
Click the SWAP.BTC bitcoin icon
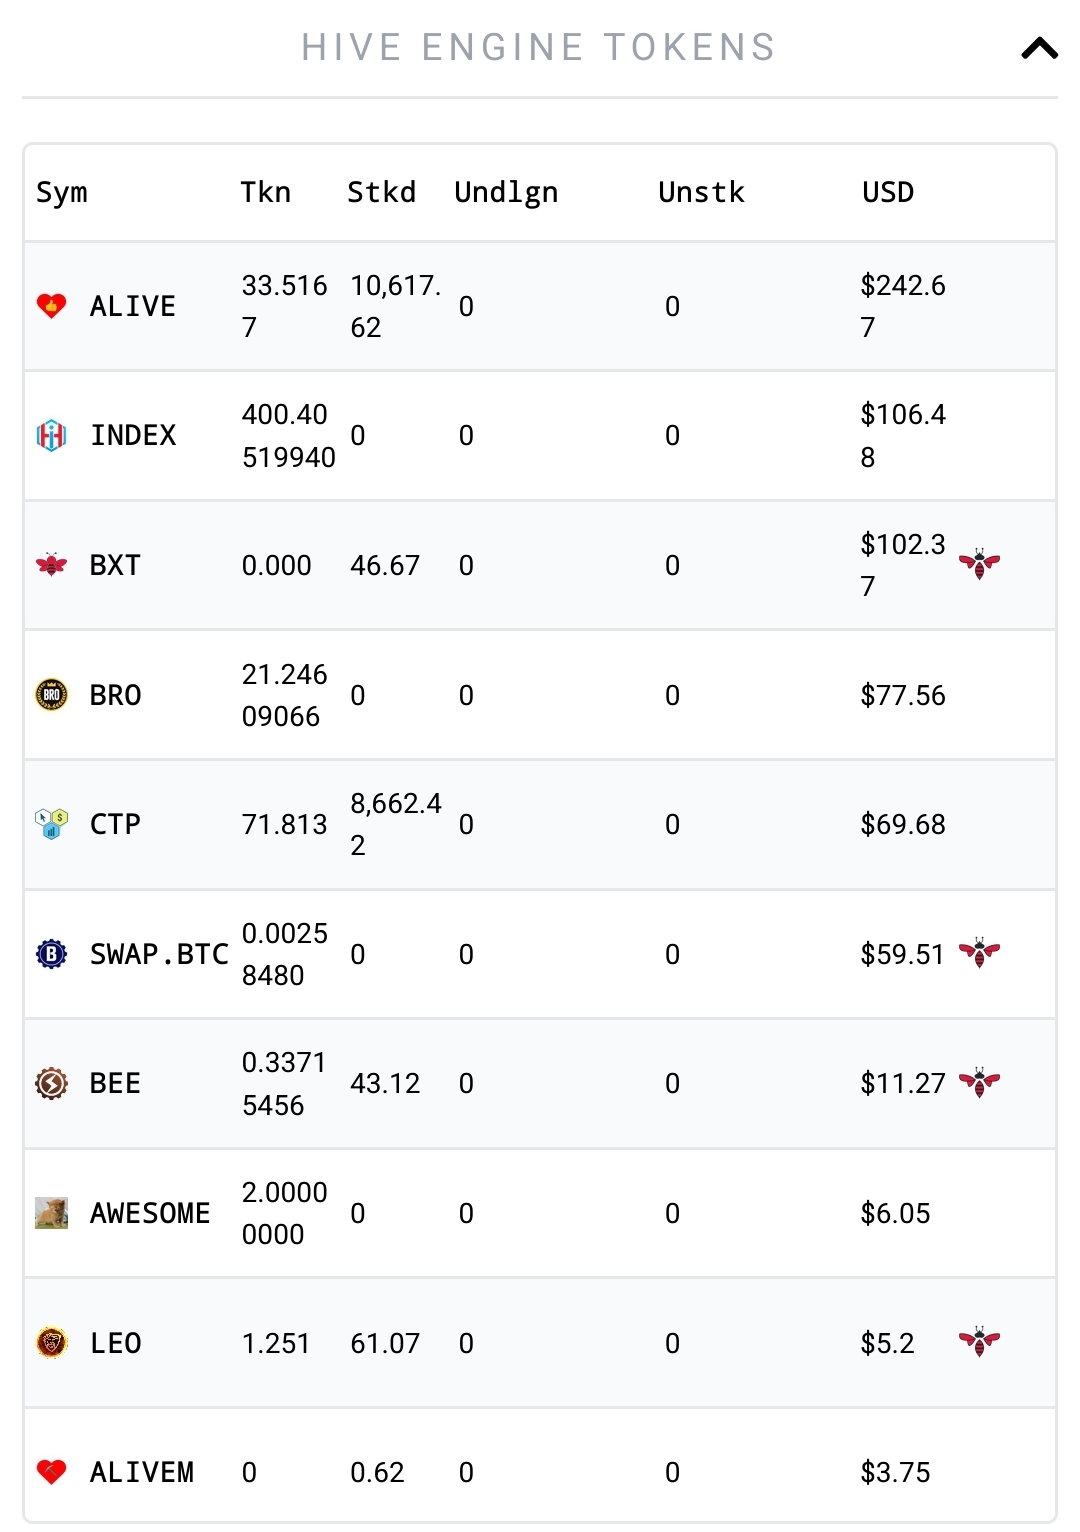click(x=51, y=954)
